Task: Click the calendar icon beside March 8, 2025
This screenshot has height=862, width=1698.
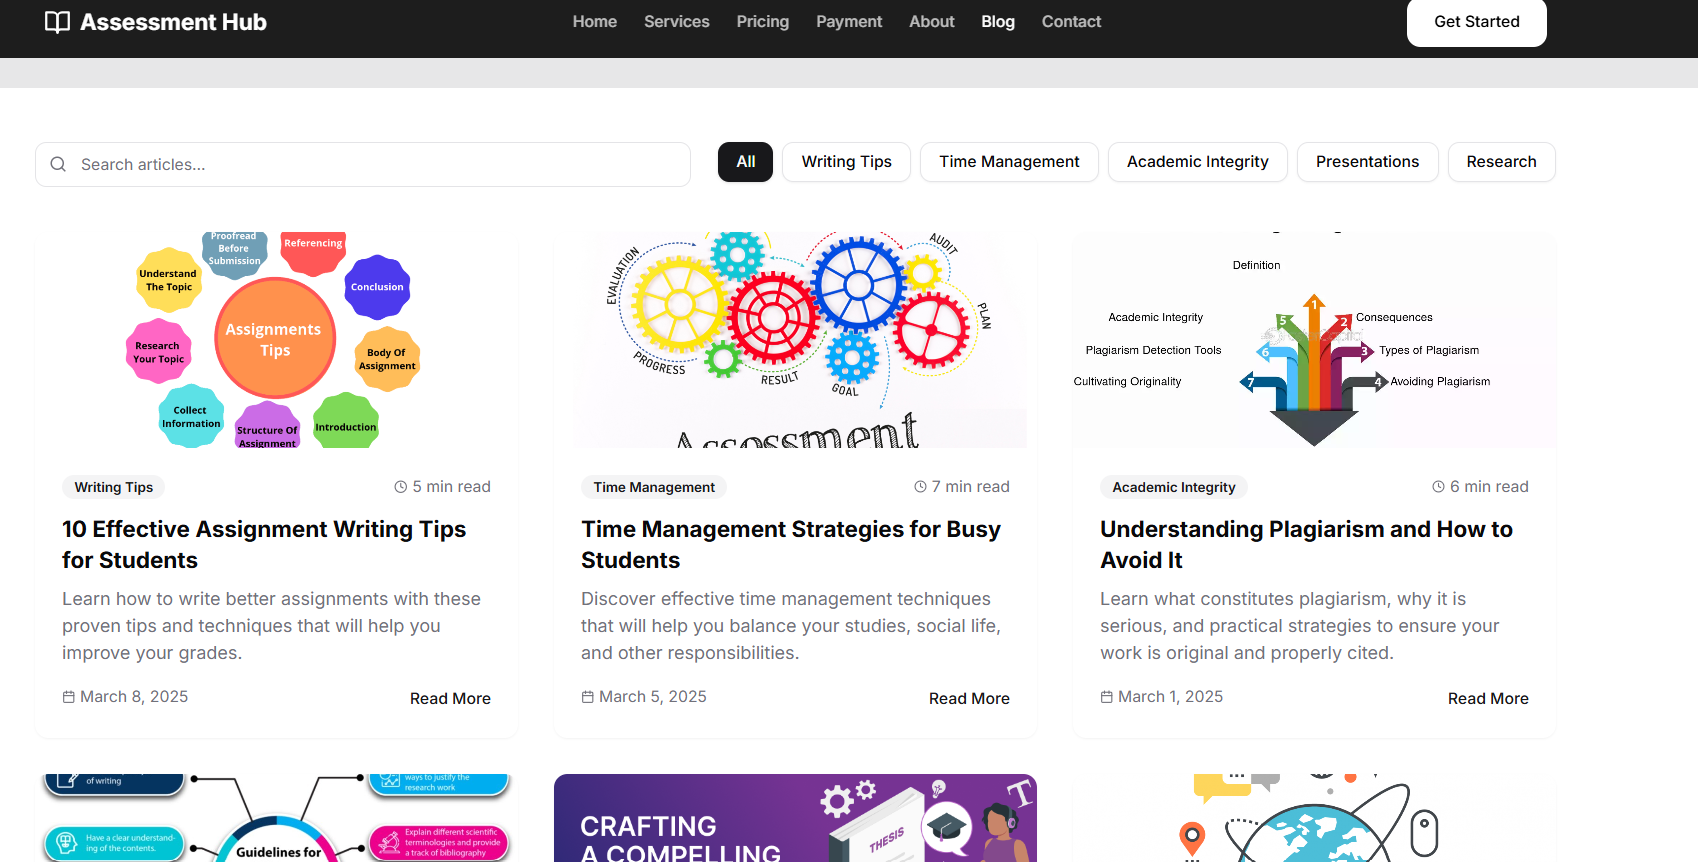Action: (x=69, y=697)
